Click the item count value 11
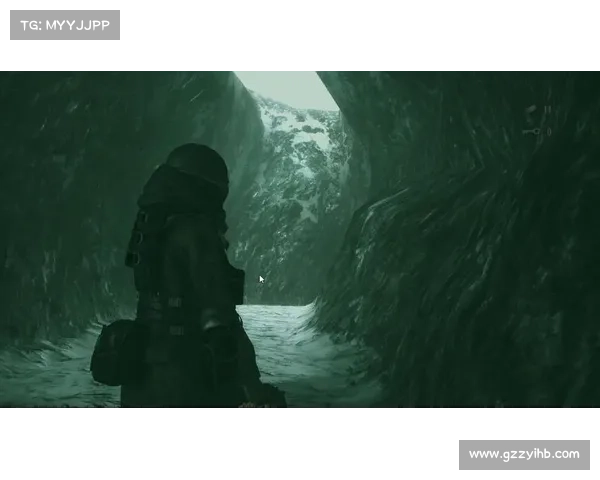Image resolution: width=600 pixels, height=480 pixels. [x=548, y=109]
